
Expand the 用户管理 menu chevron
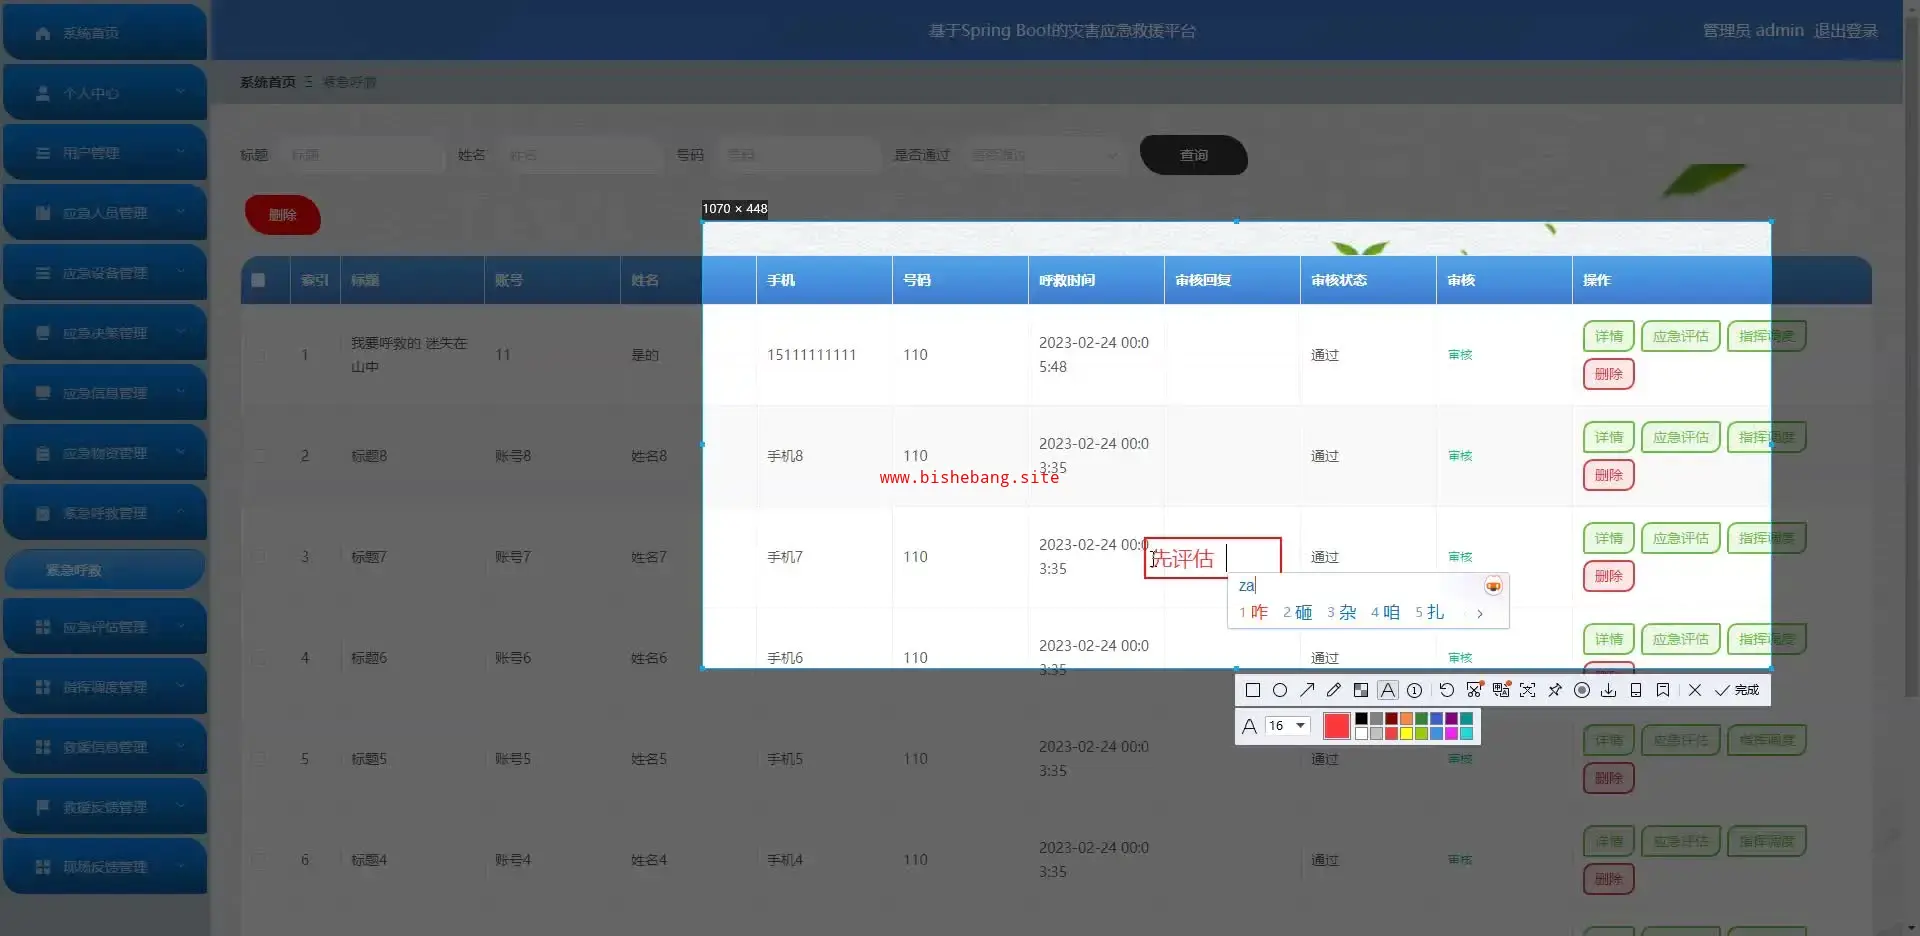click(x=180, y=152)
